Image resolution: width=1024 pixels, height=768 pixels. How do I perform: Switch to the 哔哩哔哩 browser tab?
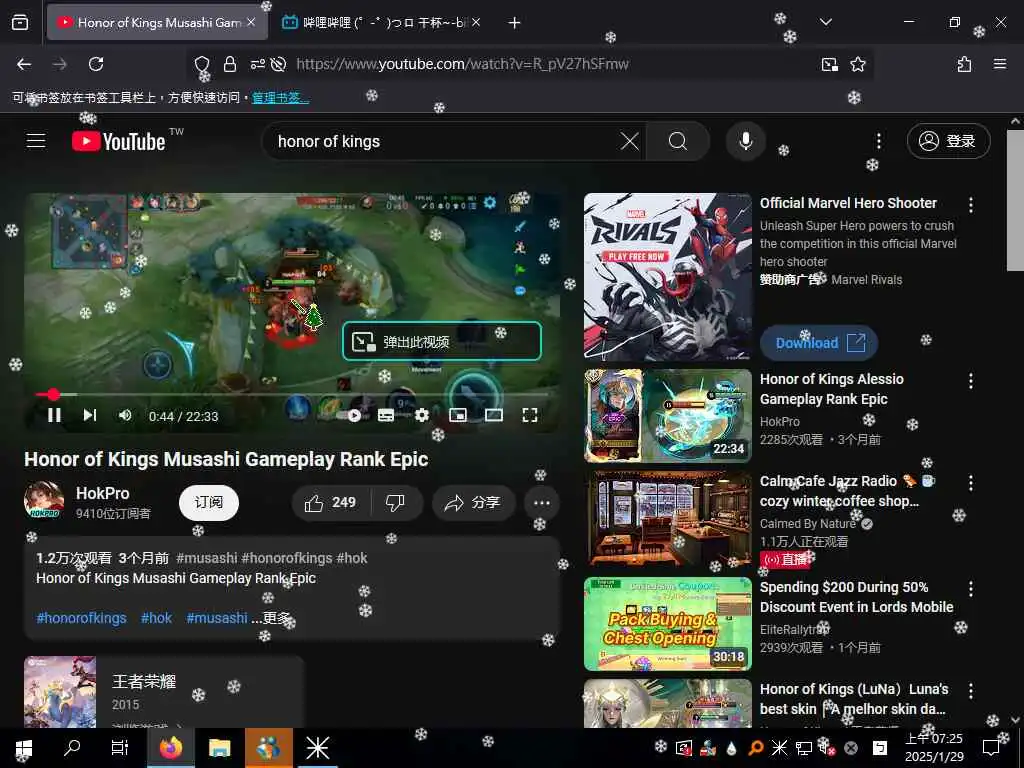(380, 22)
